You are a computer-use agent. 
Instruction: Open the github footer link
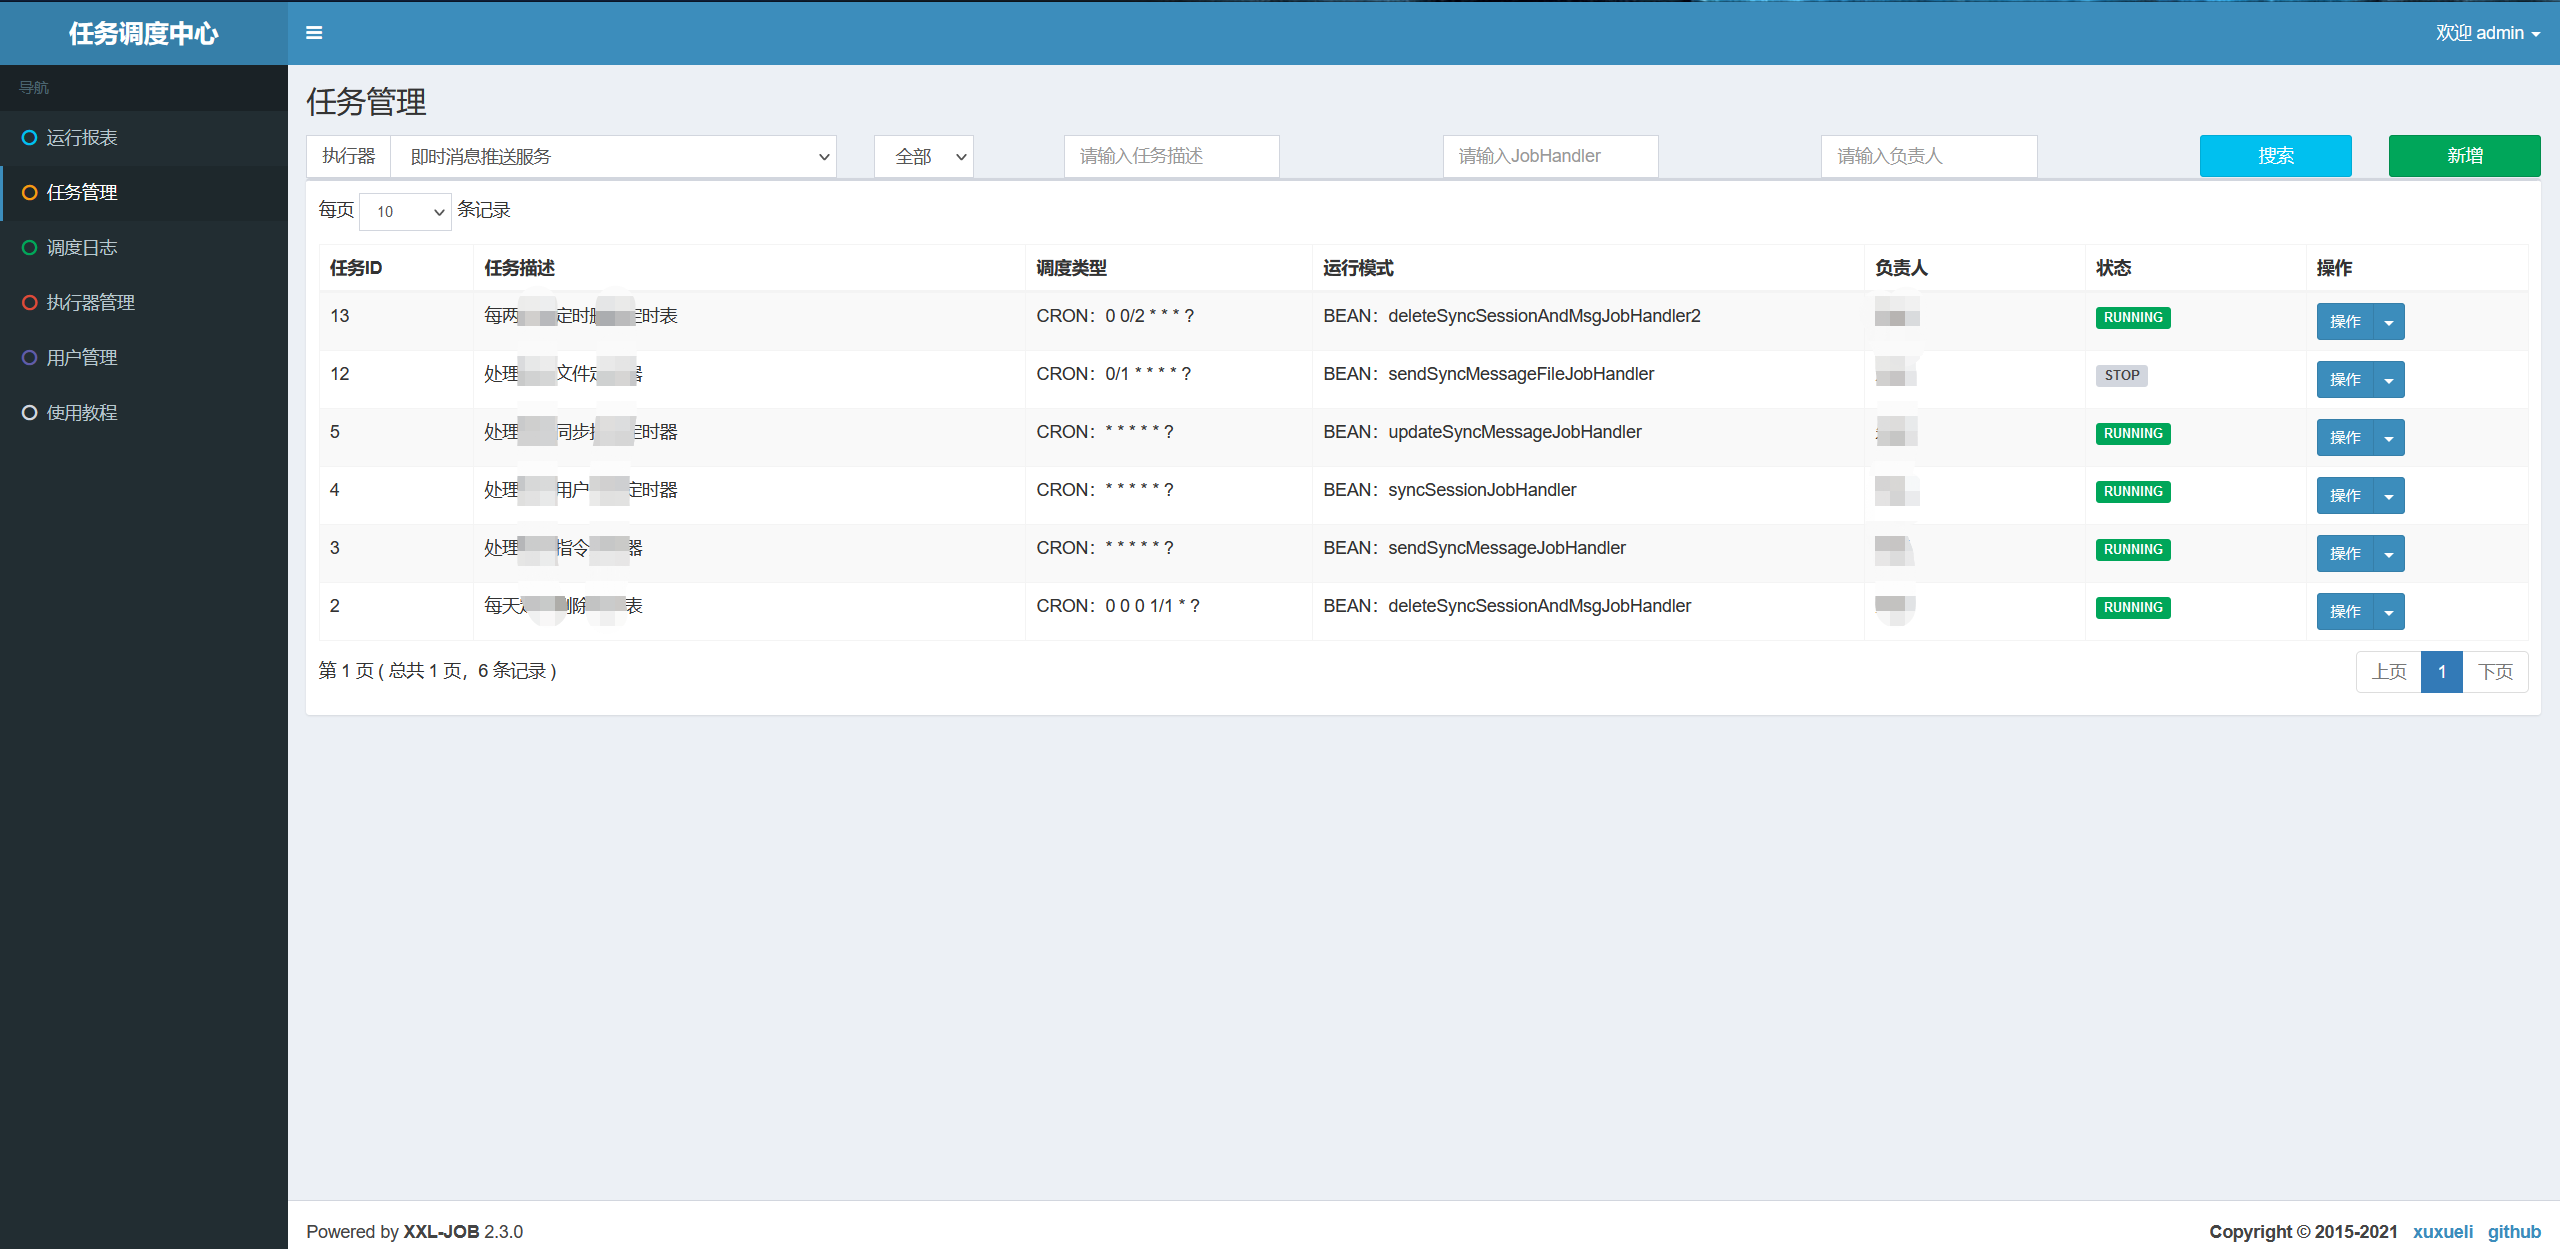tap(2514, 1231)
